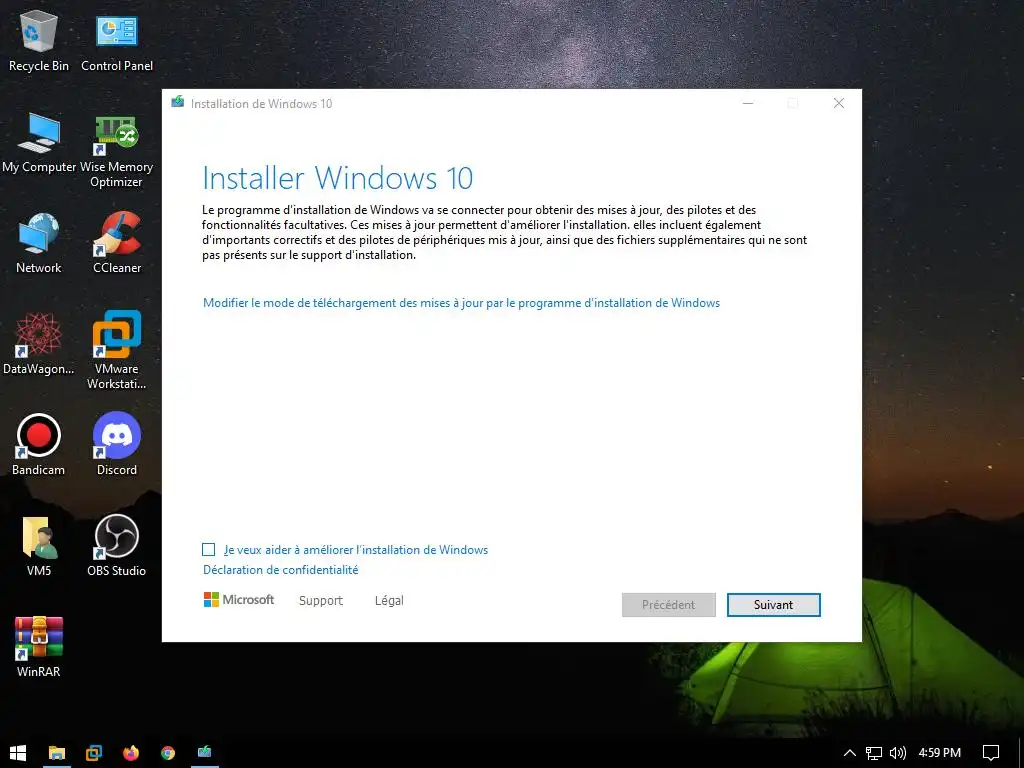
Task: Click the VMware taskbar icon
Action: point(93,752)
